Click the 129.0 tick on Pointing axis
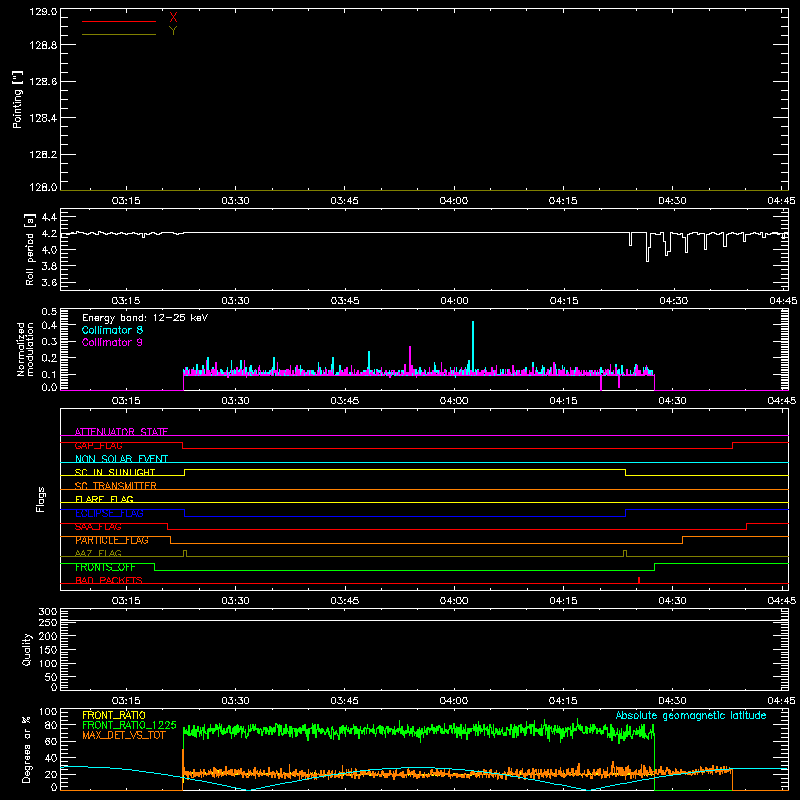Image resolution: width=800 pixels, height=800 pixels. [43, 12]
